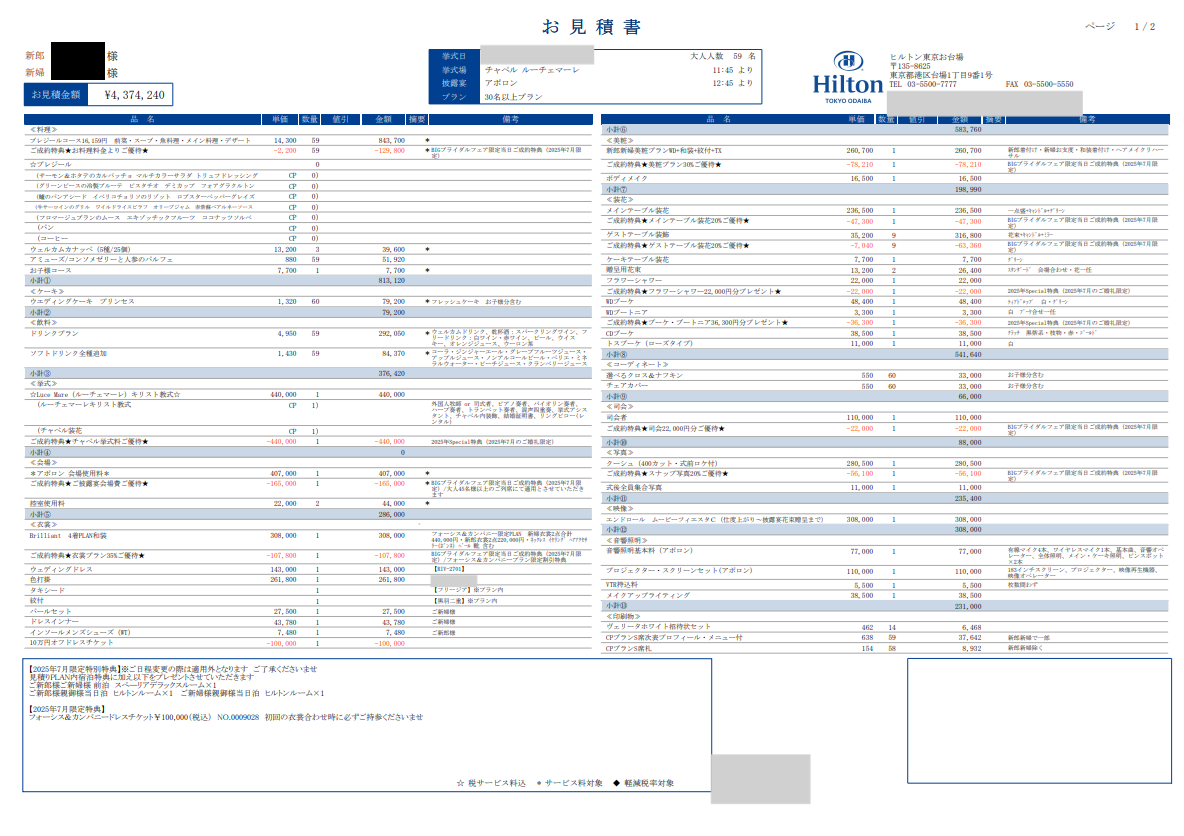Screen dimensions: 1184x836
Task: Click the お見積書 document title
Action: pos(591,27)
